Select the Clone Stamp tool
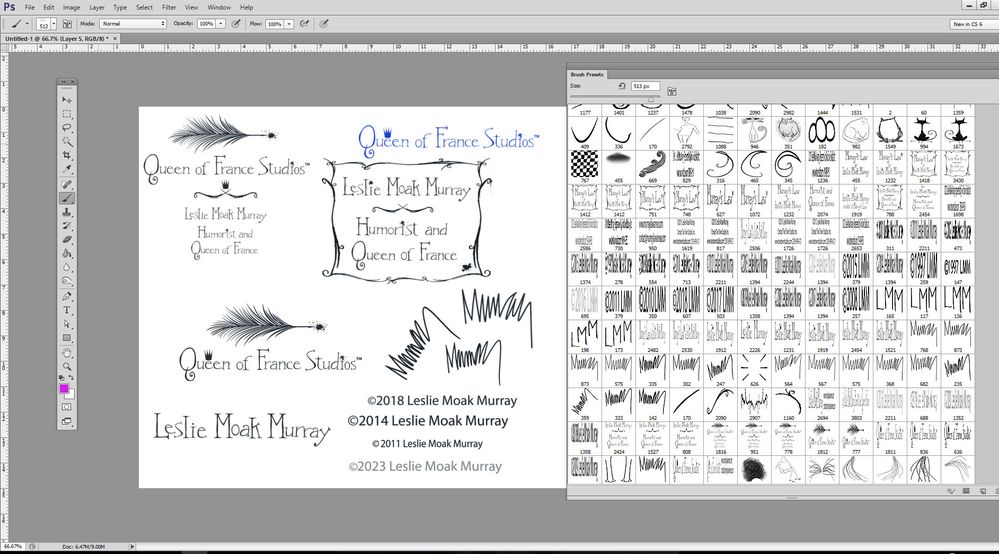Image resolution: width=999 pixels, height=554 pixels. point(66,213)
